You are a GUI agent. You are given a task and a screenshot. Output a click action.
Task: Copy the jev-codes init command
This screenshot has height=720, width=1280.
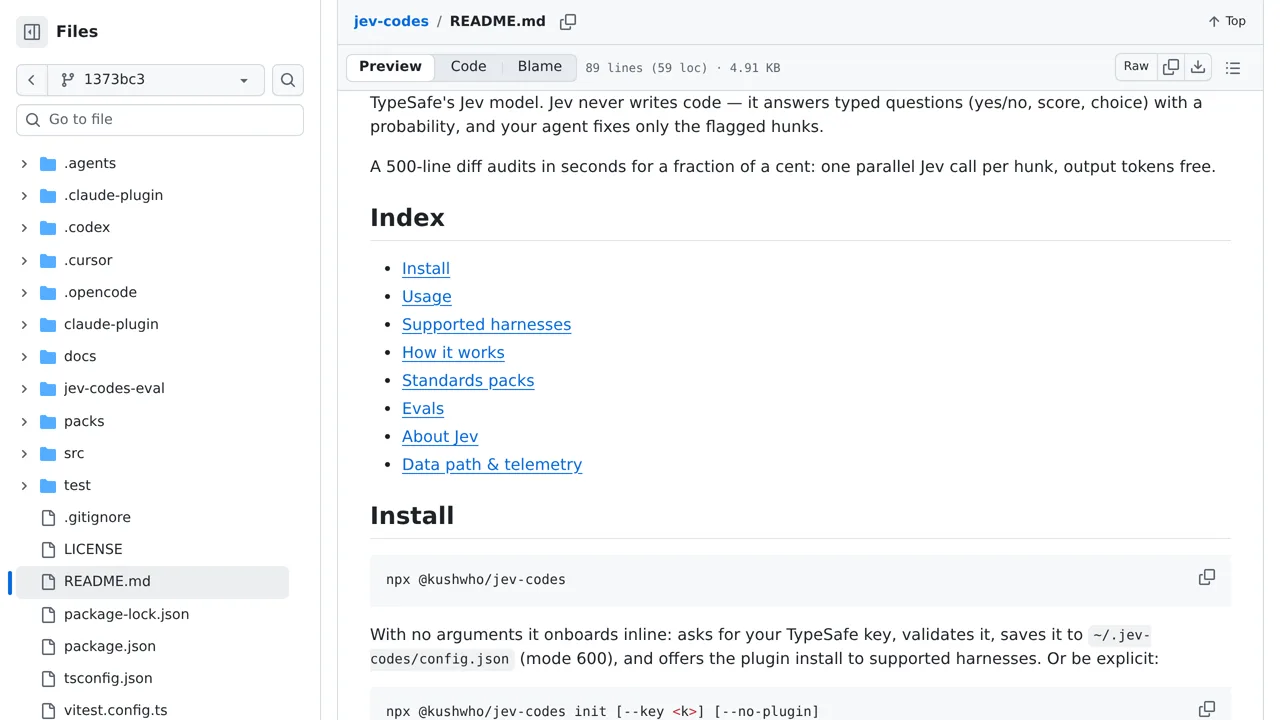[x=1207, y=709]
